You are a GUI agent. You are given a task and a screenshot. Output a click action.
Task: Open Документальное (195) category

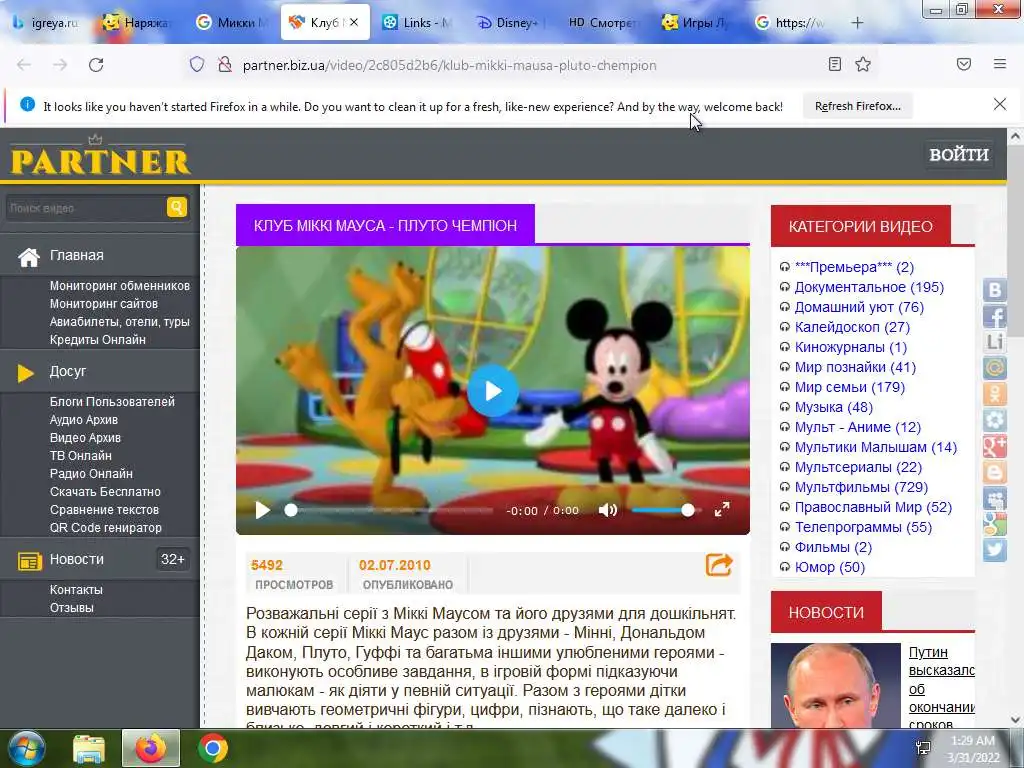pyautogui.click(x=869, y=287)
